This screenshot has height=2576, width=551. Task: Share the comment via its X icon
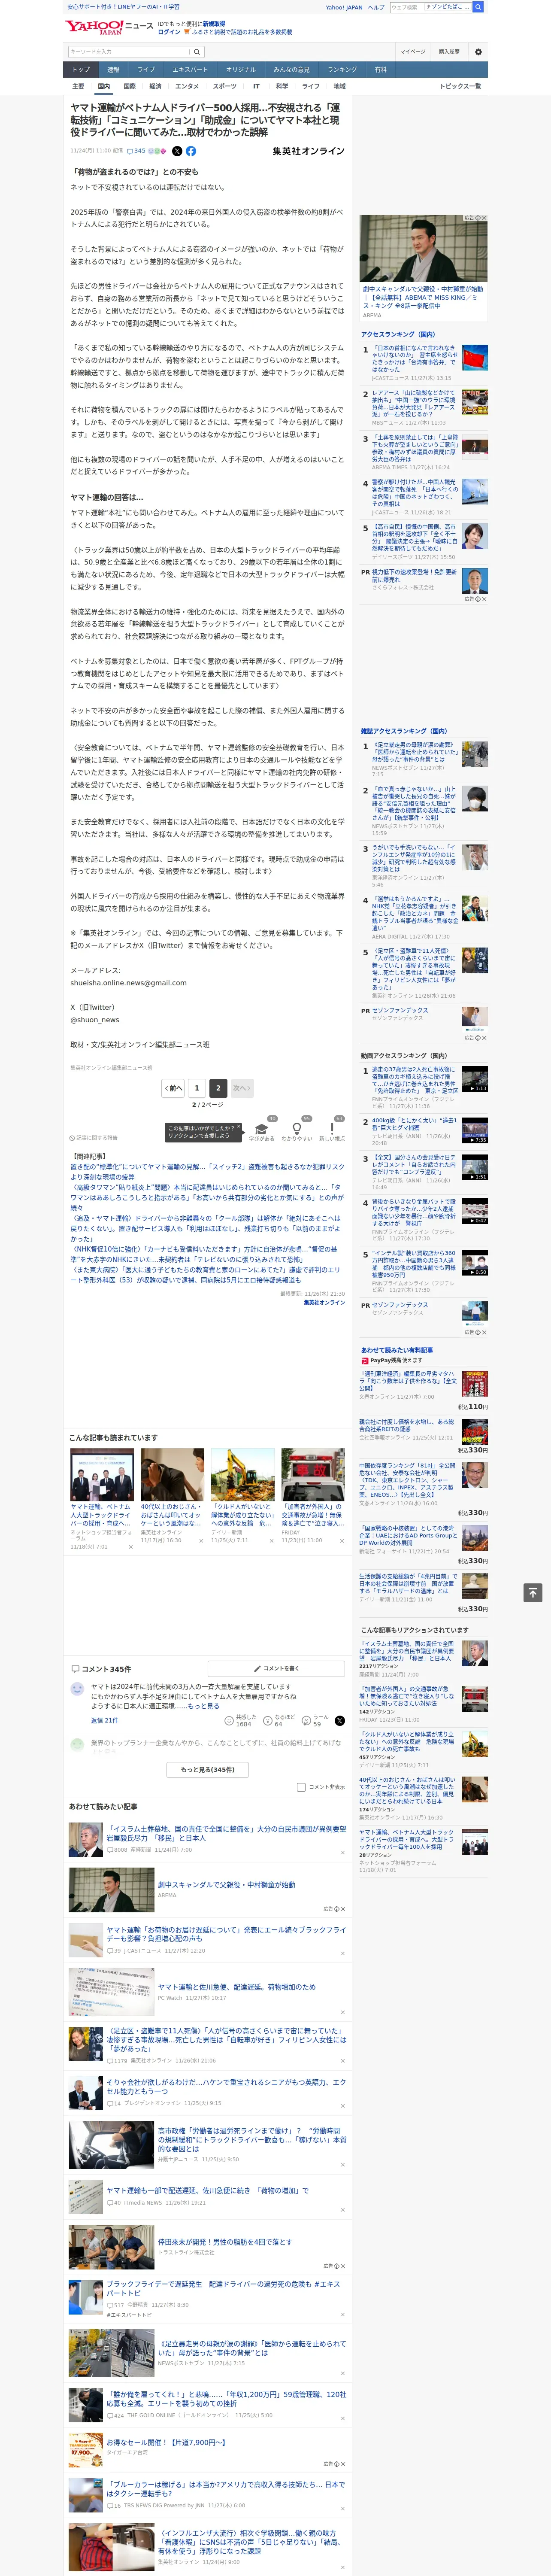coord(339,1721)
